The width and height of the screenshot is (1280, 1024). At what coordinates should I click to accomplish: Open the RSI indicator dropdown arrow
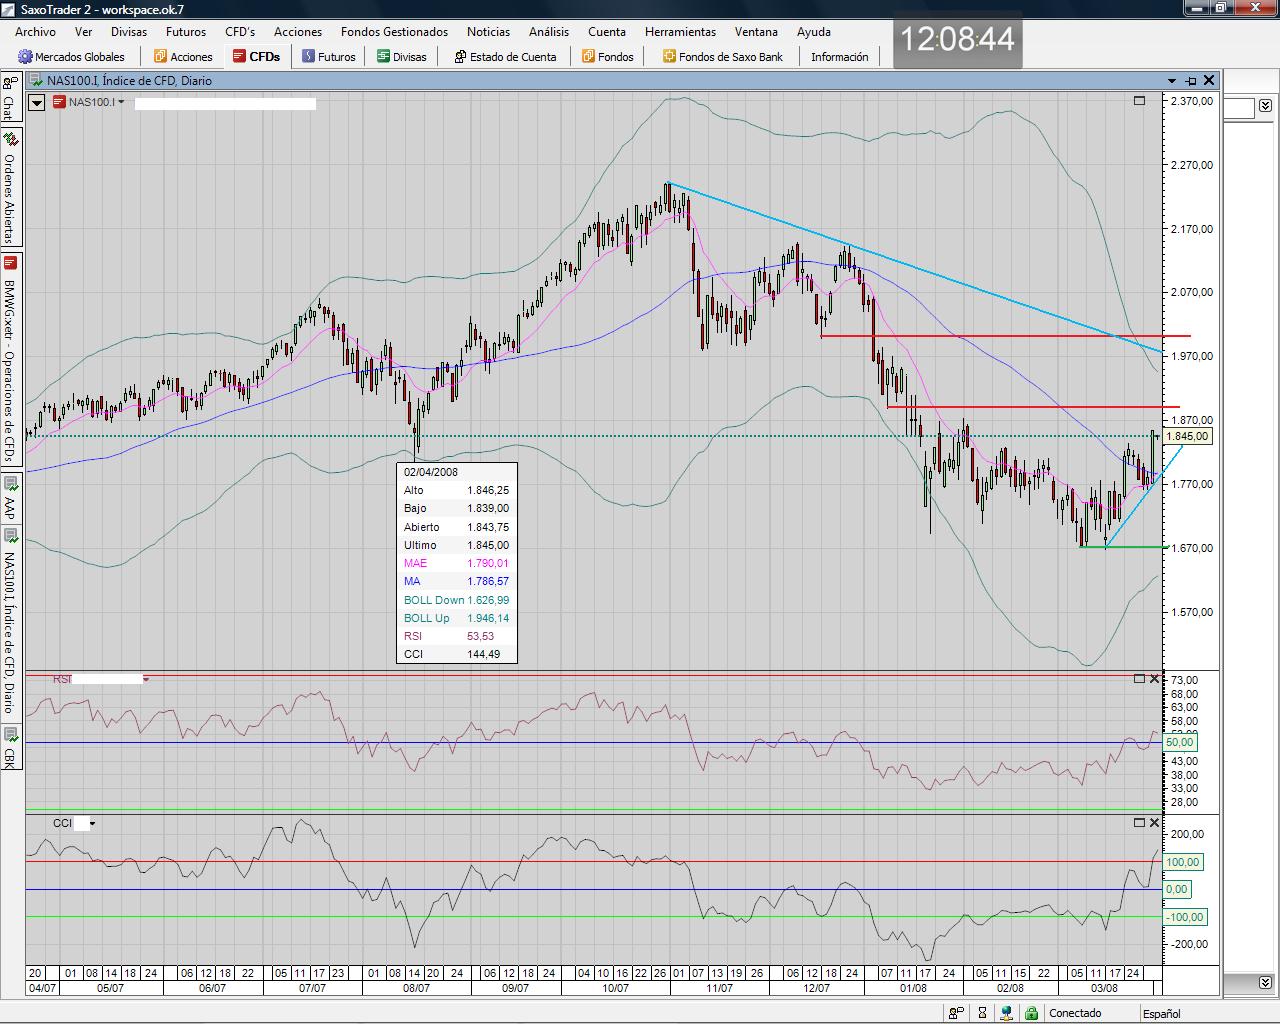pyautogui.click(x=146, y=680)
